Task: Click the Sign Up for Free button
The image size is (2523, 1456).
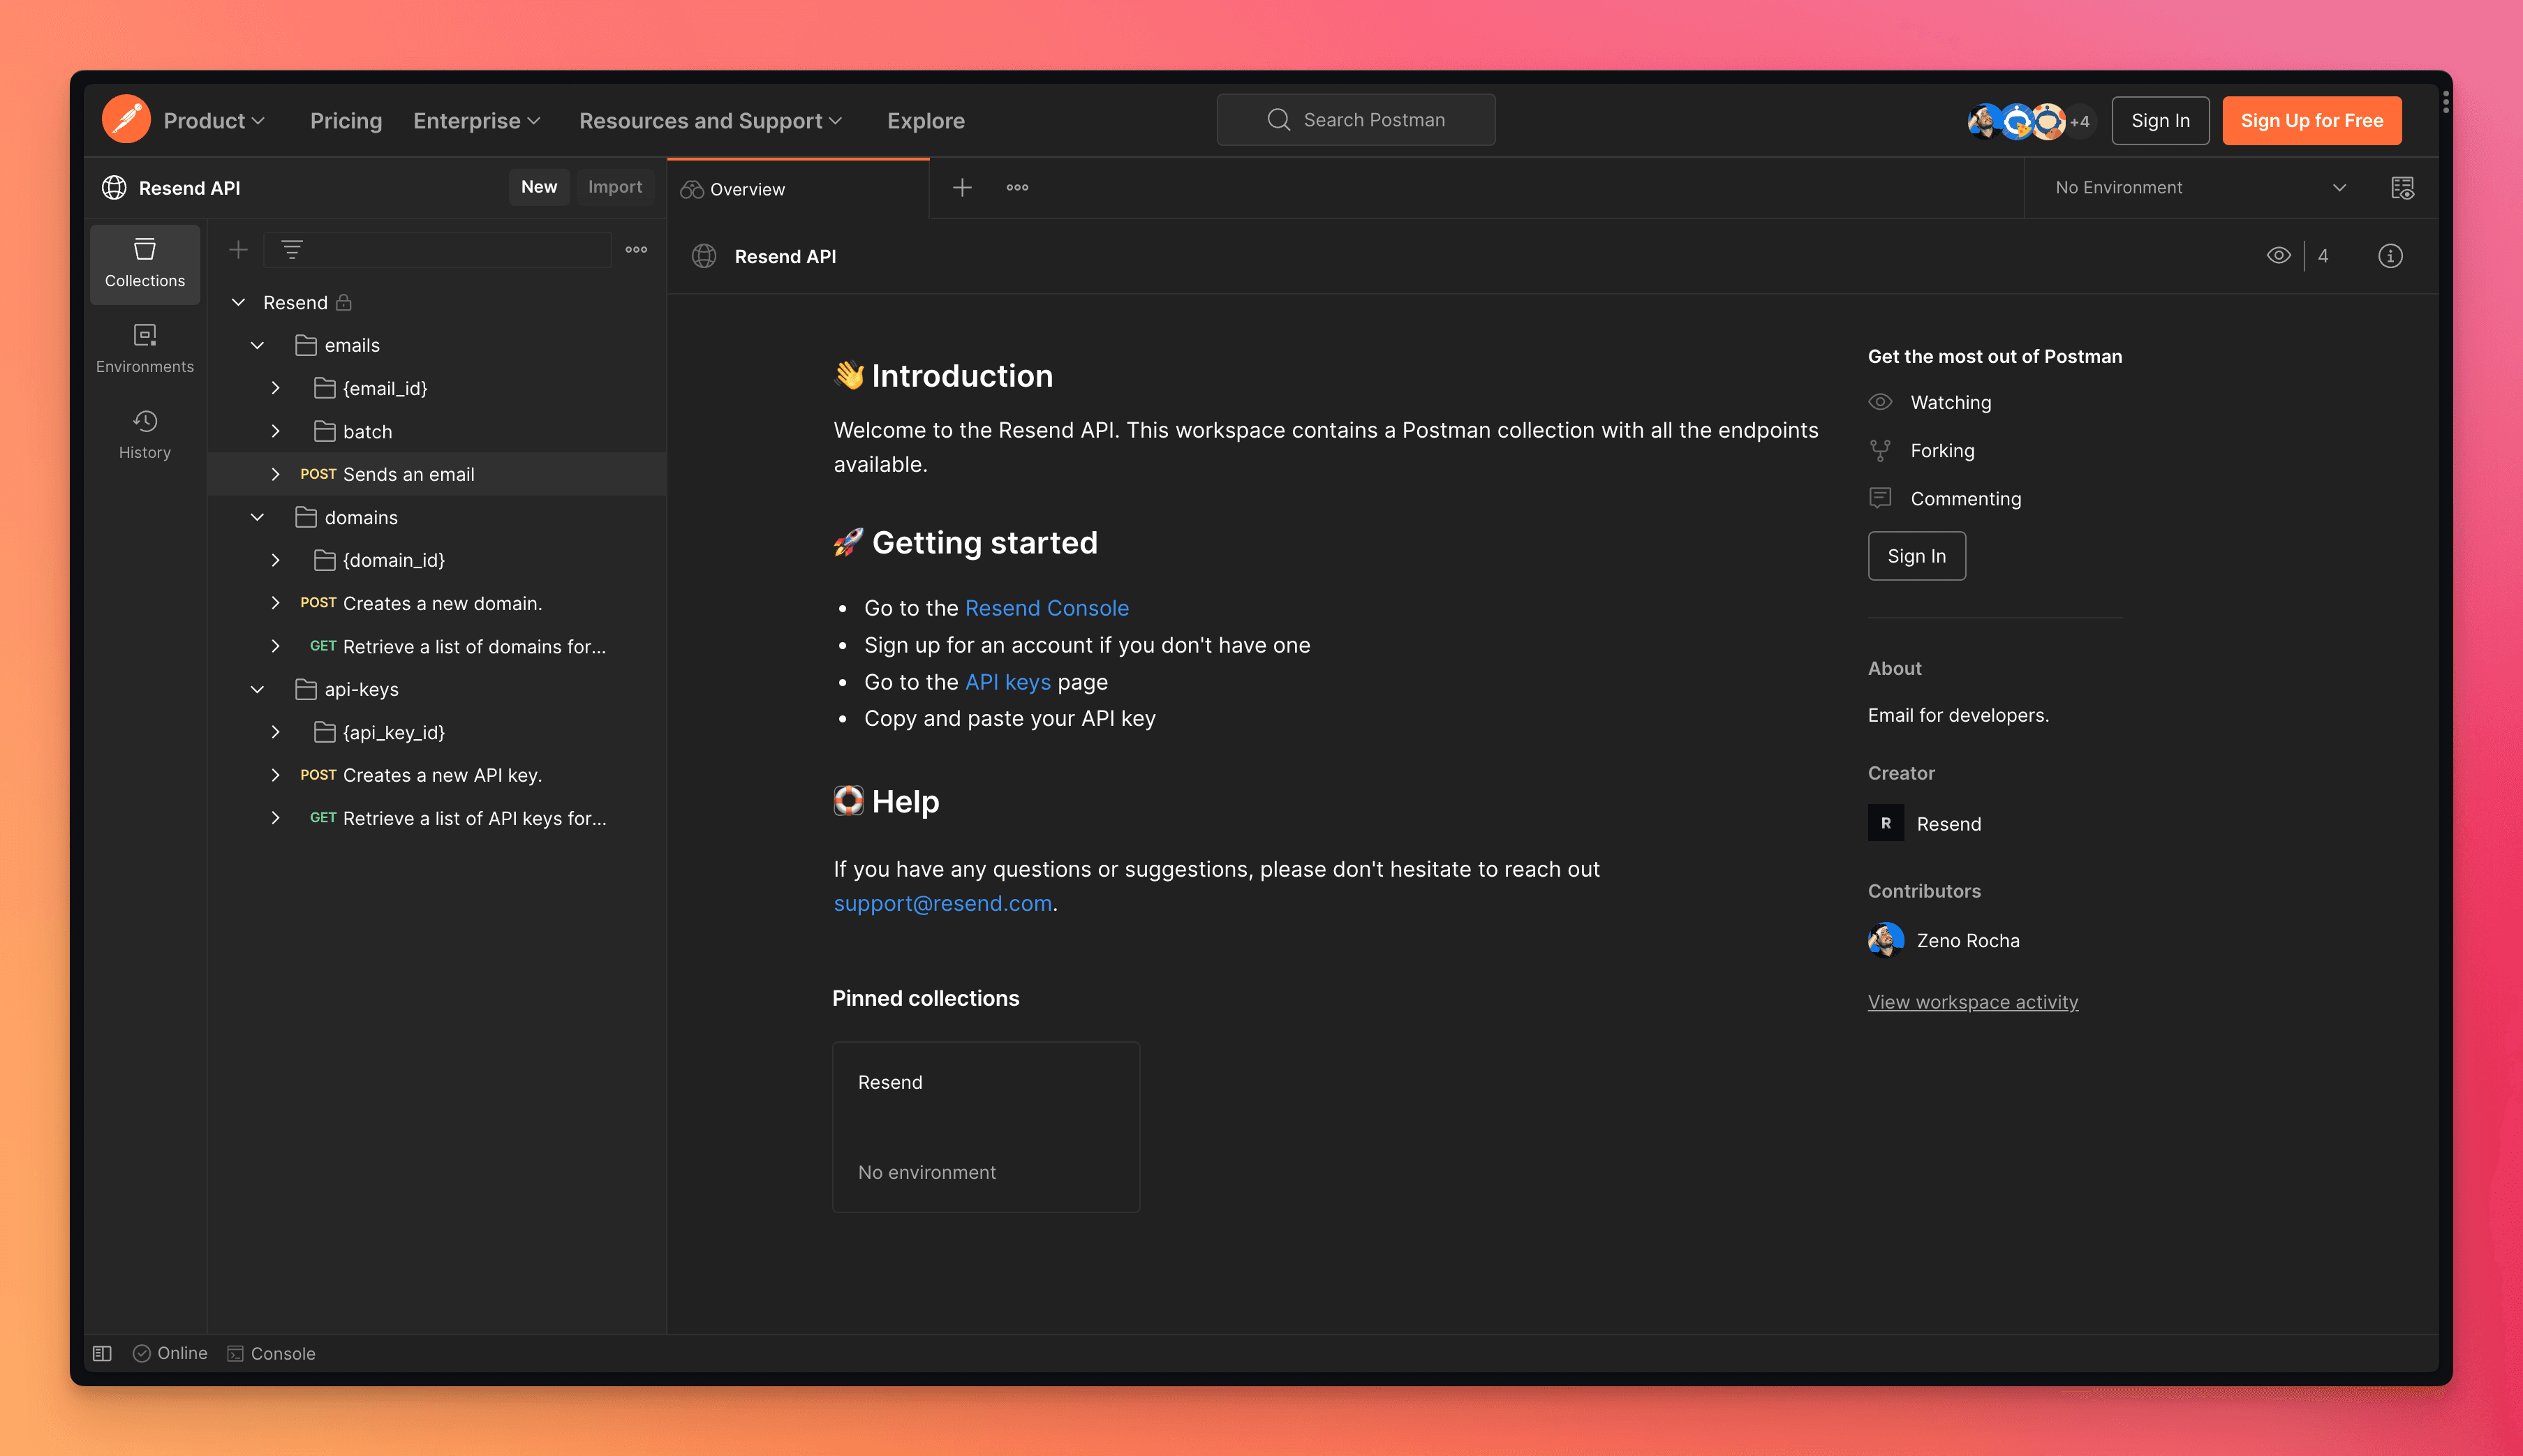Action: click(2311, 120)
